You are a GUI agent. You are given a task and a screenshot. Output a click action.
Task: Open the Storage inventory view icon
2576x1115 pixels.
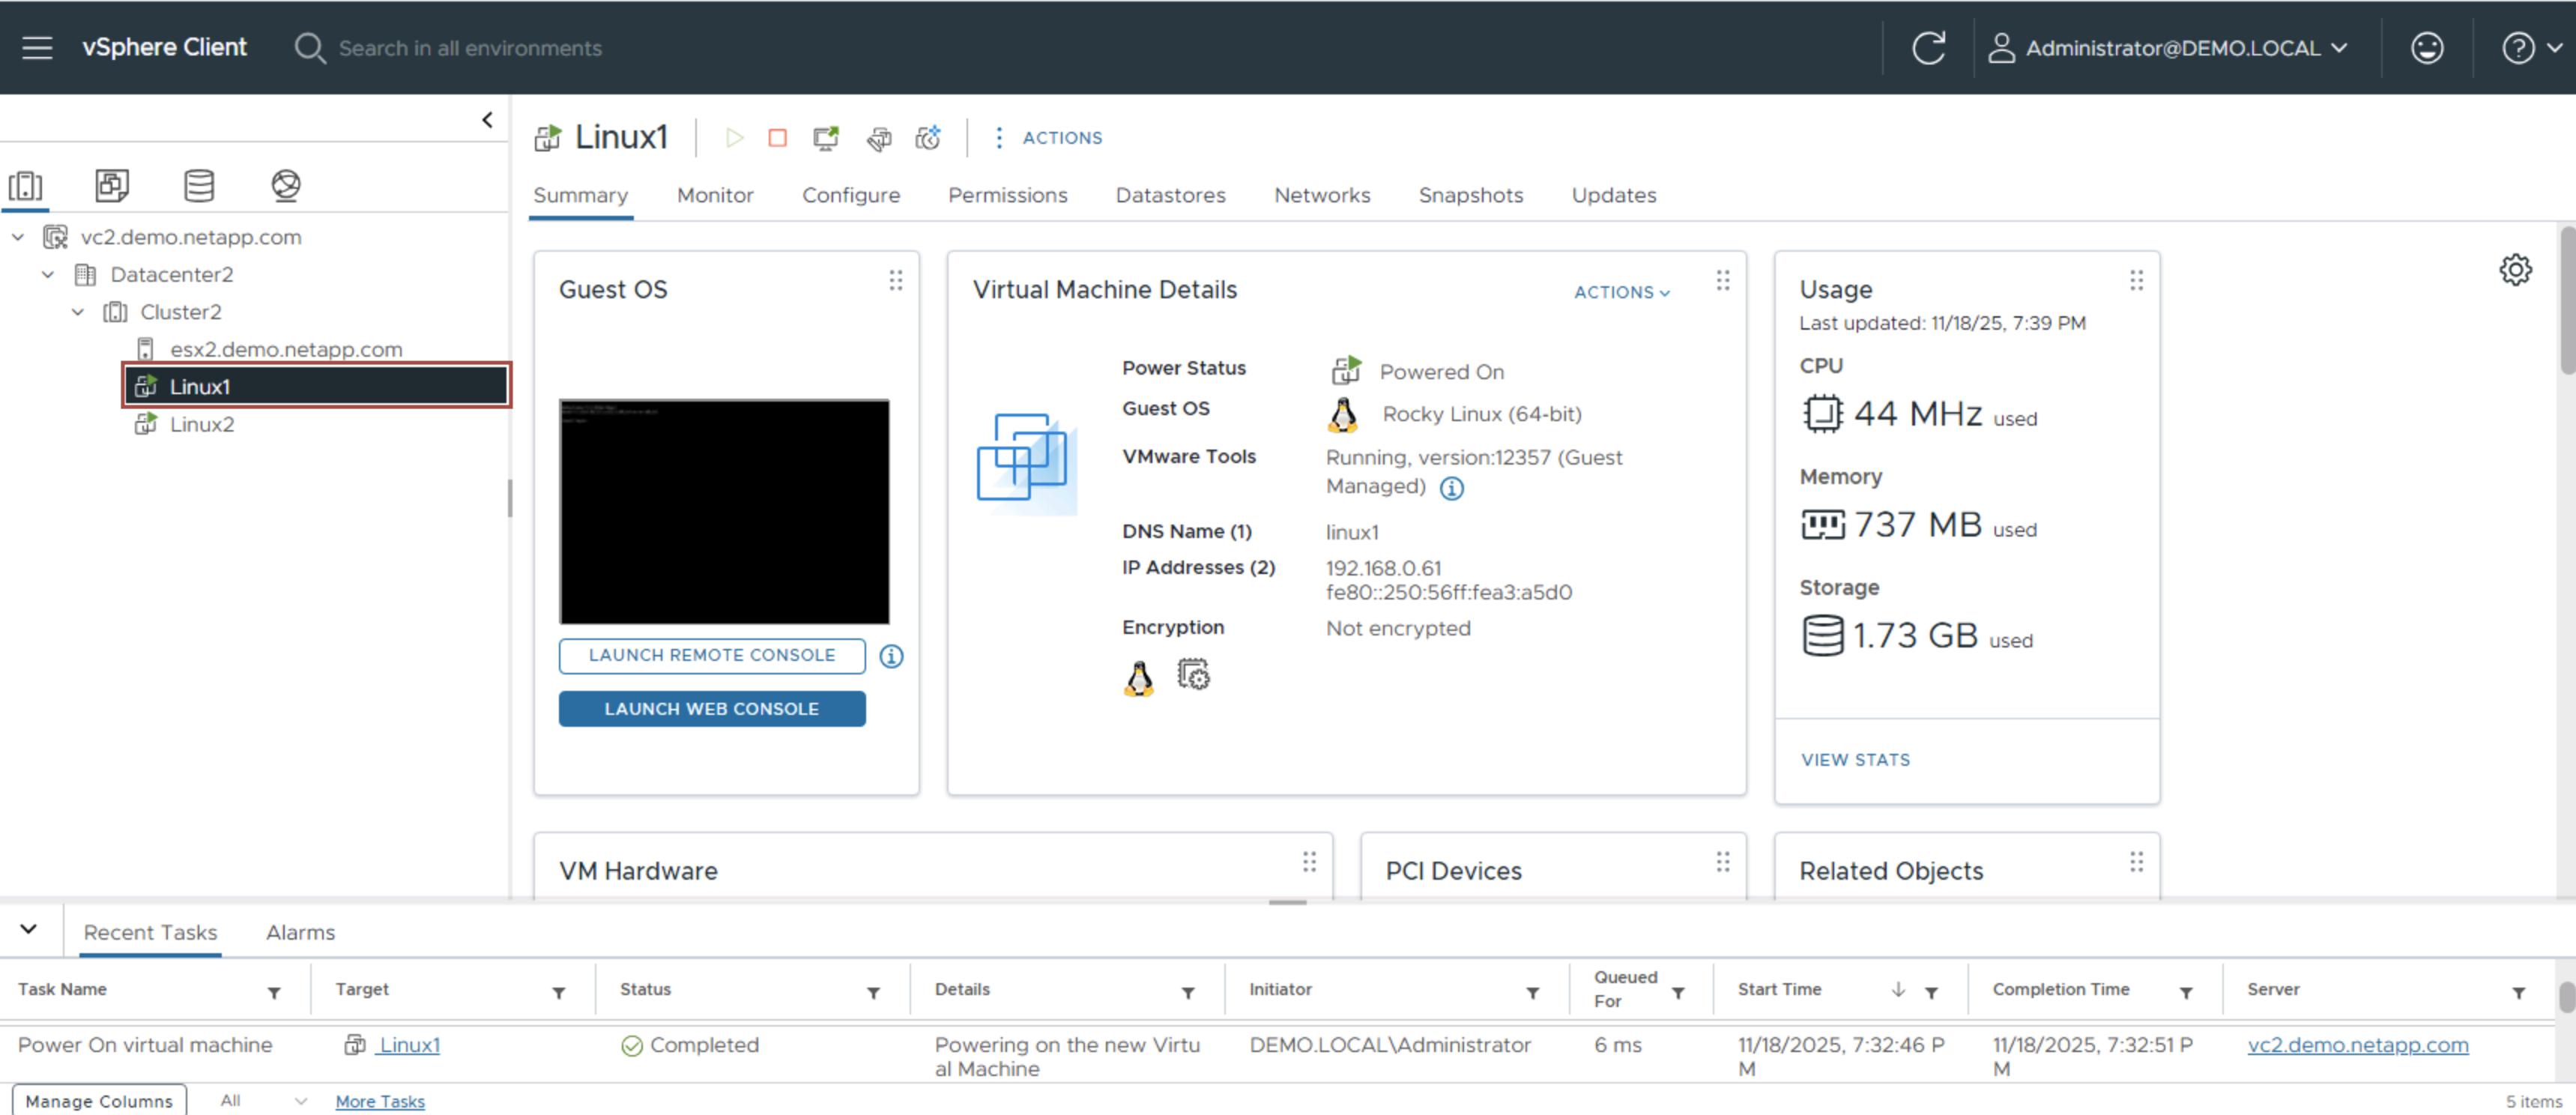(x=199, y=186)
